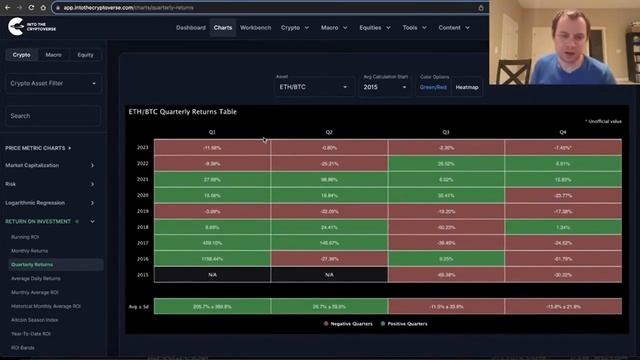Image resolution: width=640 pixels, height=360 pixels.
Task: Click the lock icon in the address bar
Action: pyautogui.click(x=58, y=8)
